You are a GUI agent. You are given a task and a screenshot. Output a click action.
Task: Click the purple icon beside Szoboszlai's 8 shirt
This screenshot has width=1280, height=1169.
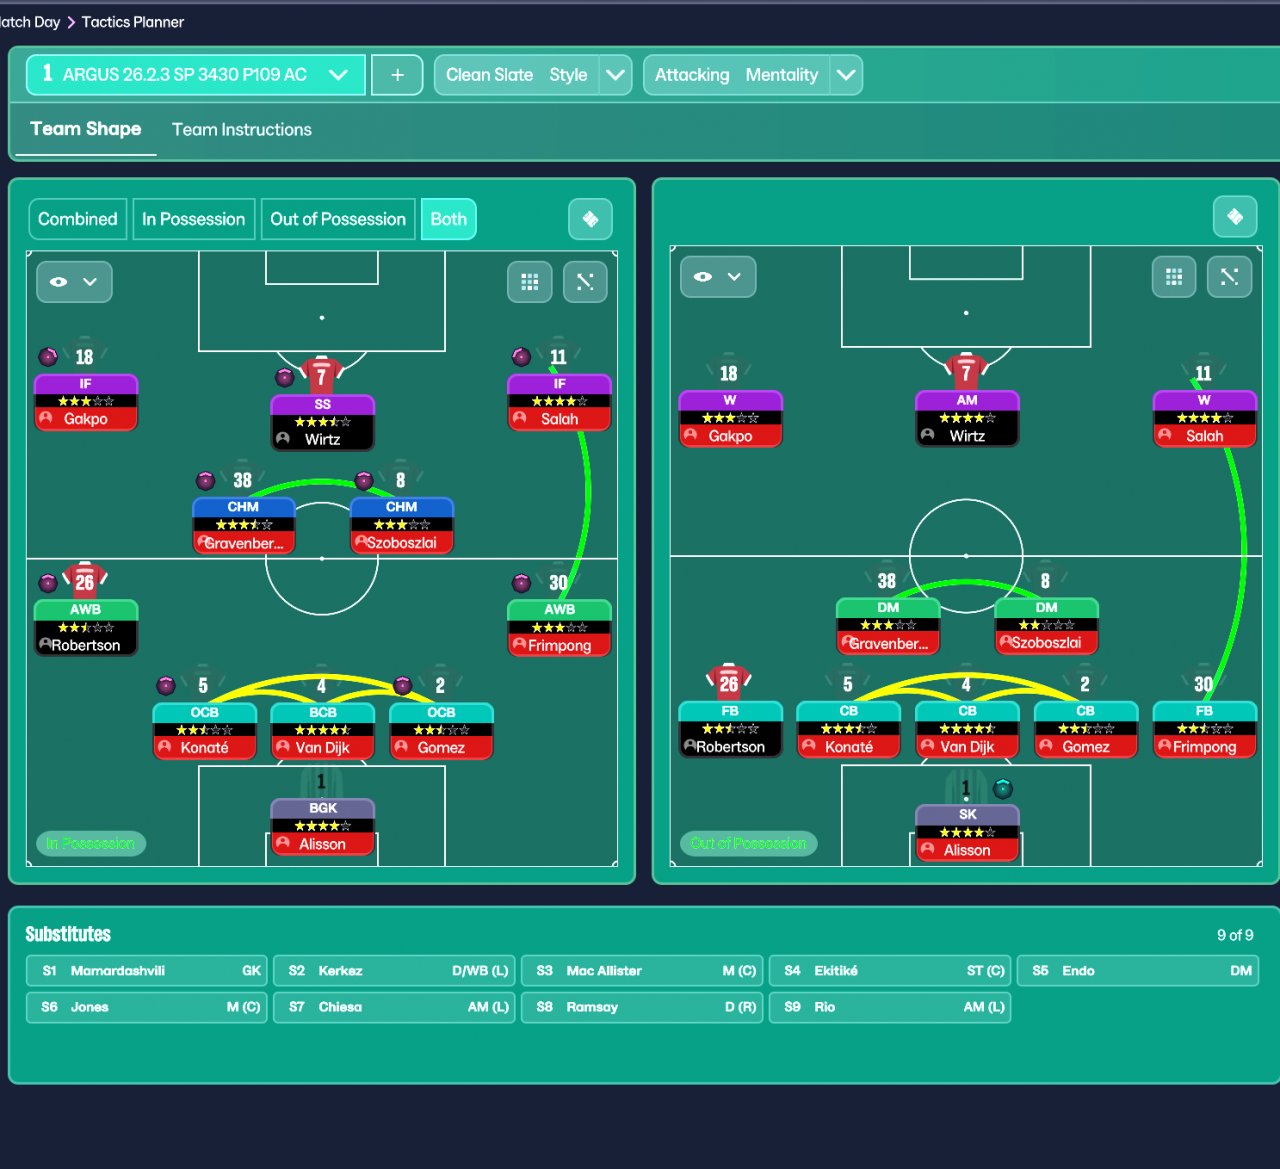(x=364, y=480)
